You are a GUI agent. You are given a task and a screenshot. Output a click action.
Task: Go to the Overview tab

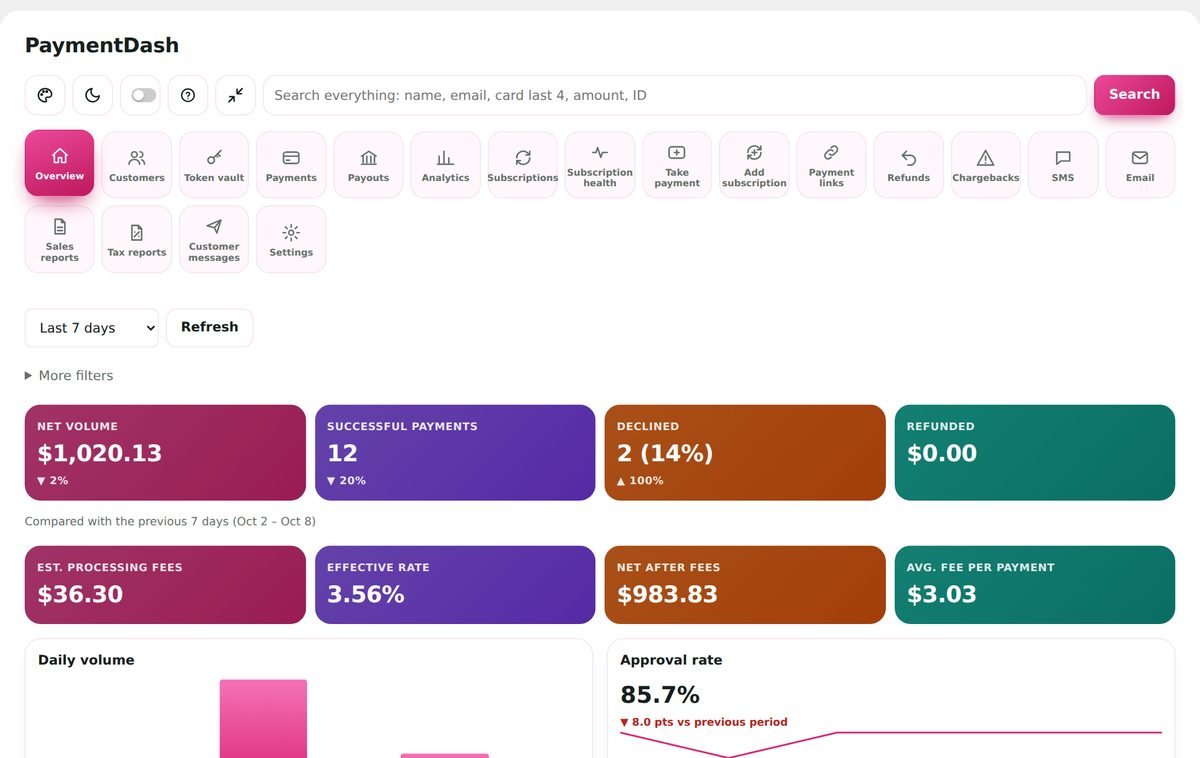tap(60, 164)
